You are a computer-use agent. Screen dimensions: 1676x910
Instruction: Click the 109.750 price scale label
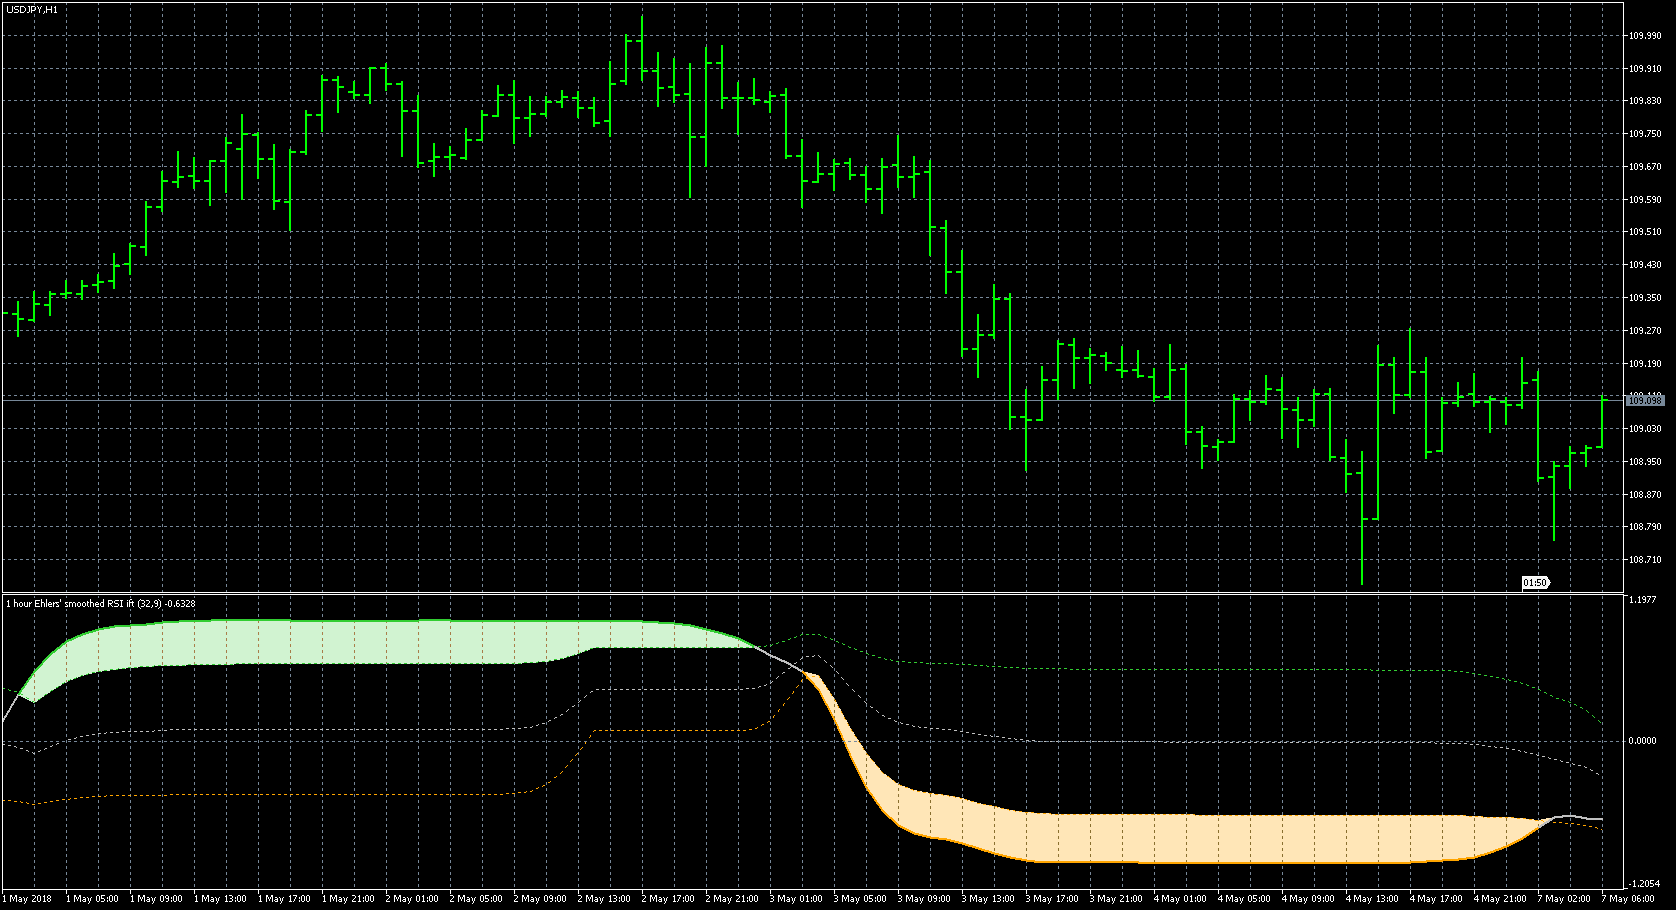[x=1645, y=134]
